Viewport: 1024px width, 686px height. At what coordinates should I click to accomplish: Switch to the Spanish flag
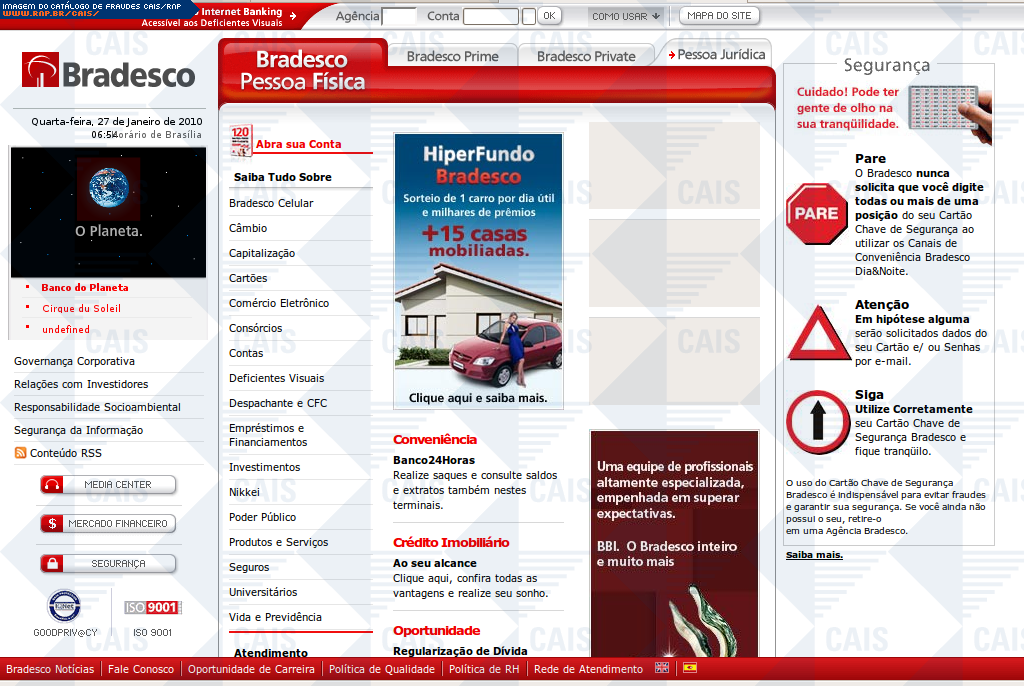point(690,668)
